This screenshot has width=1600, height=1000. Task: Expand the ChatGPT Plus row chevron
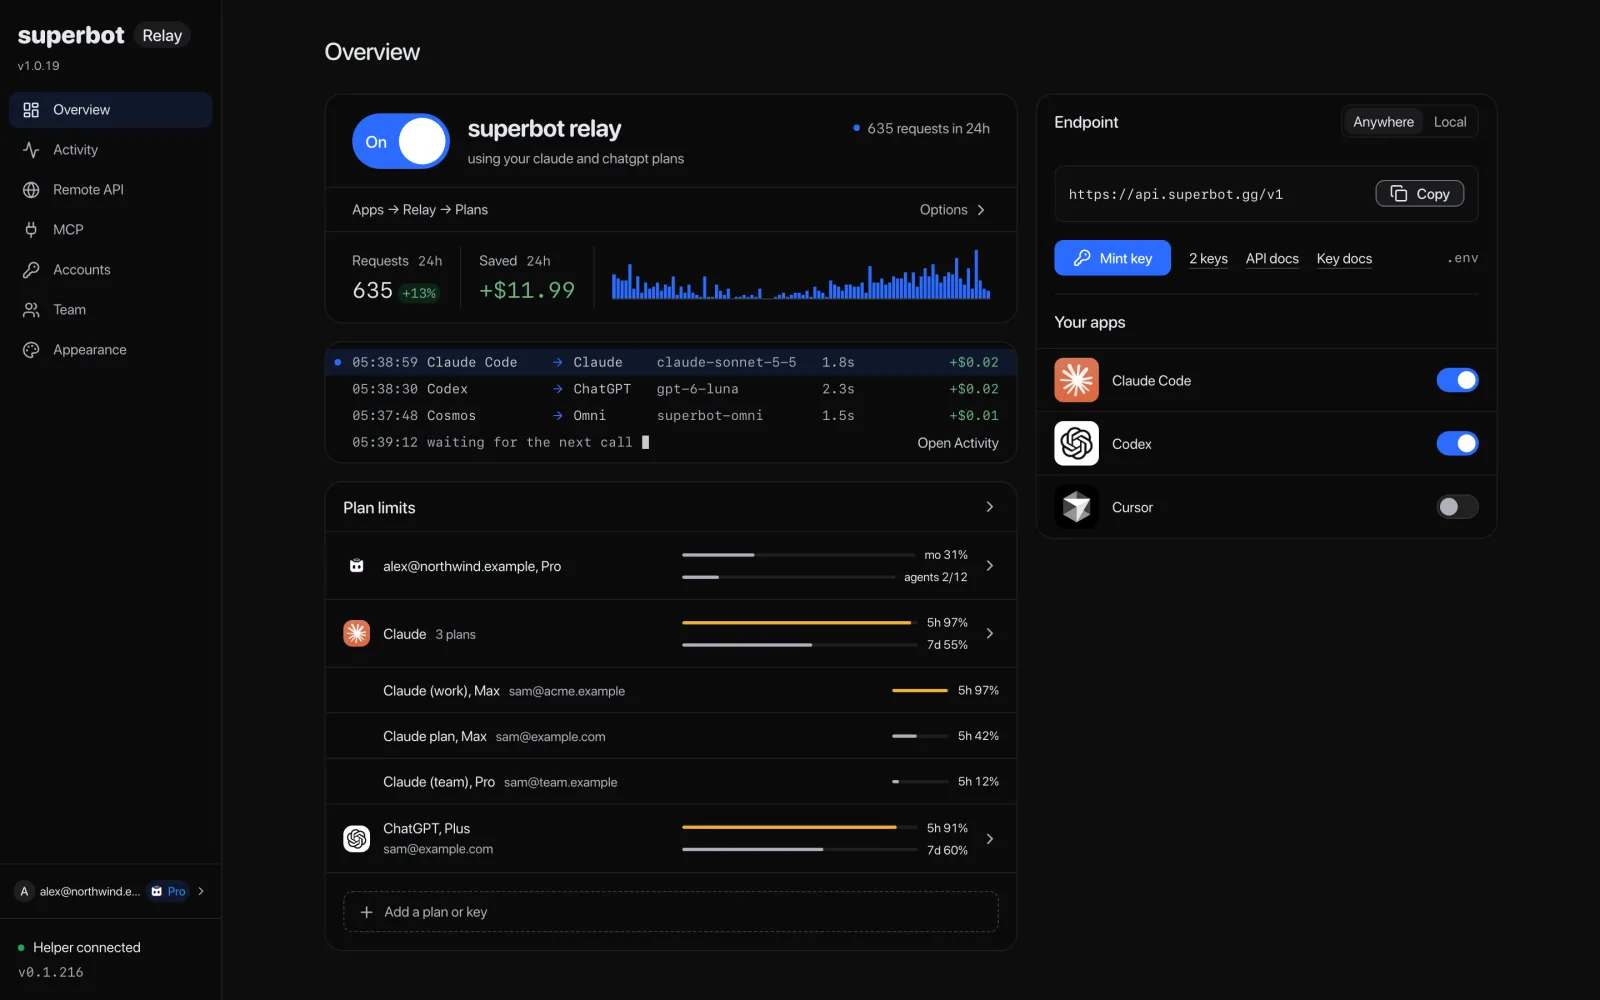pyautogui.click(x=990, y=838)
